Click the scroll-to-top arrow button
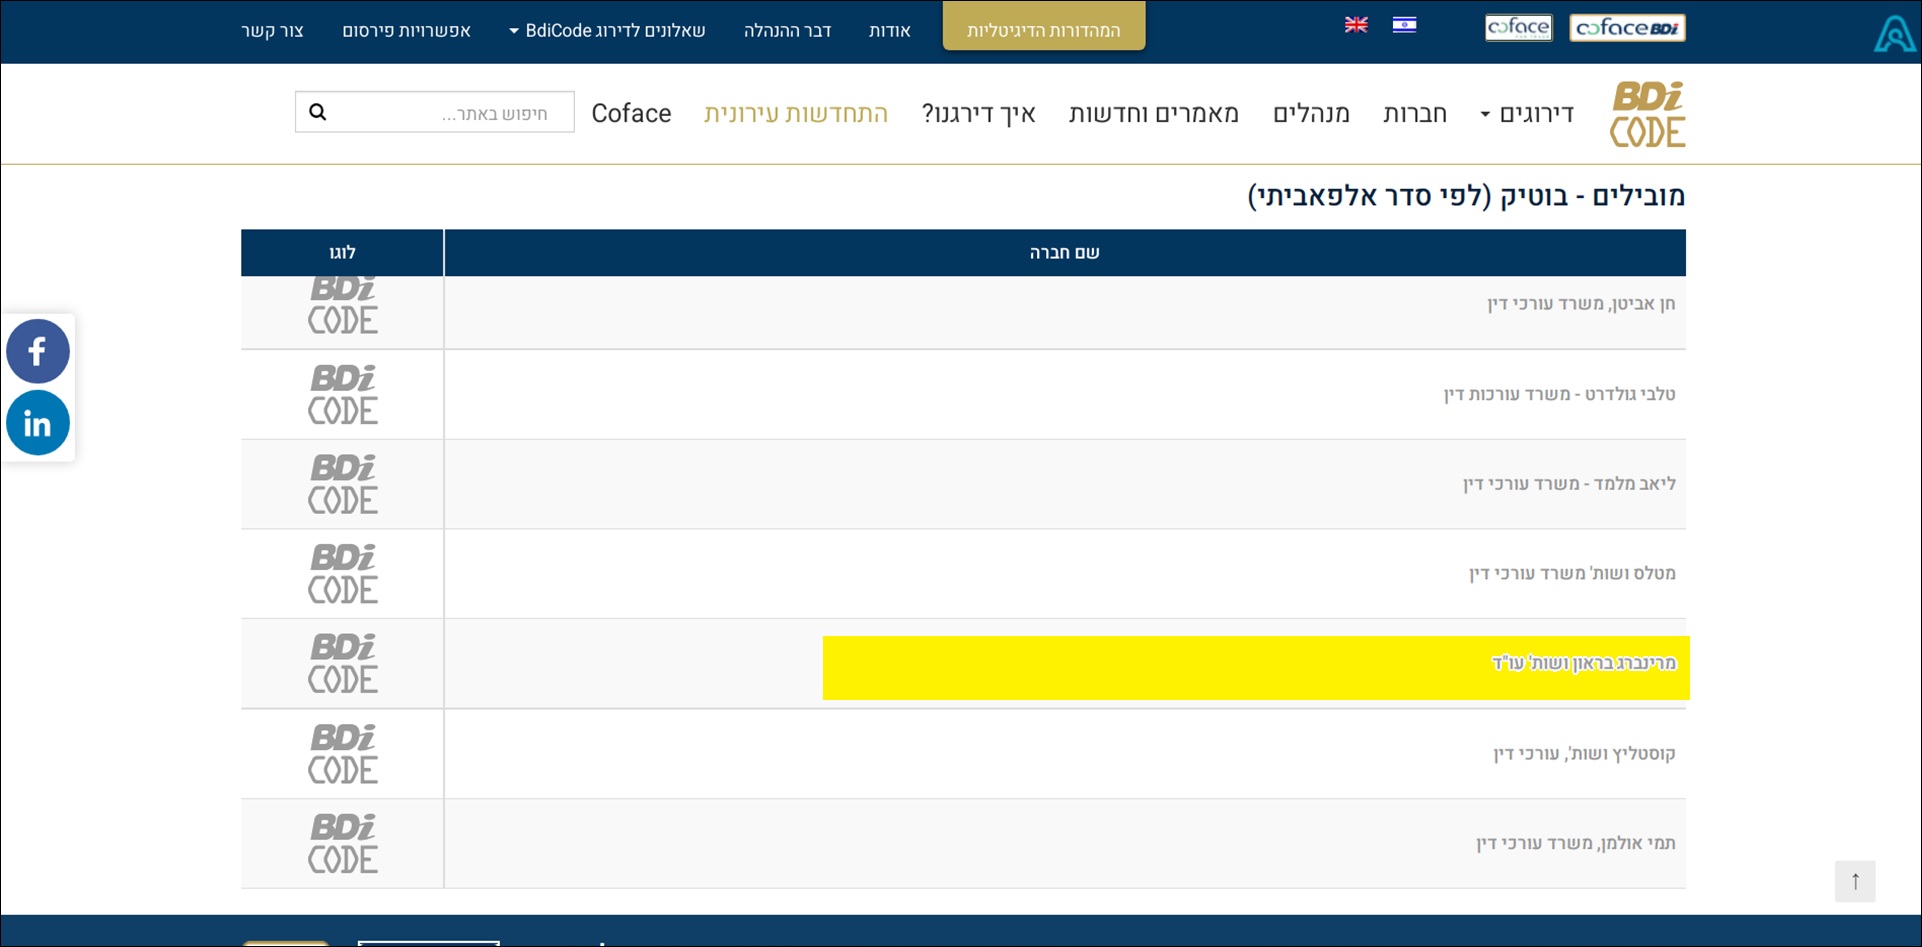This screenshot has height=947, width=1922. click(x=1854, y=881)
